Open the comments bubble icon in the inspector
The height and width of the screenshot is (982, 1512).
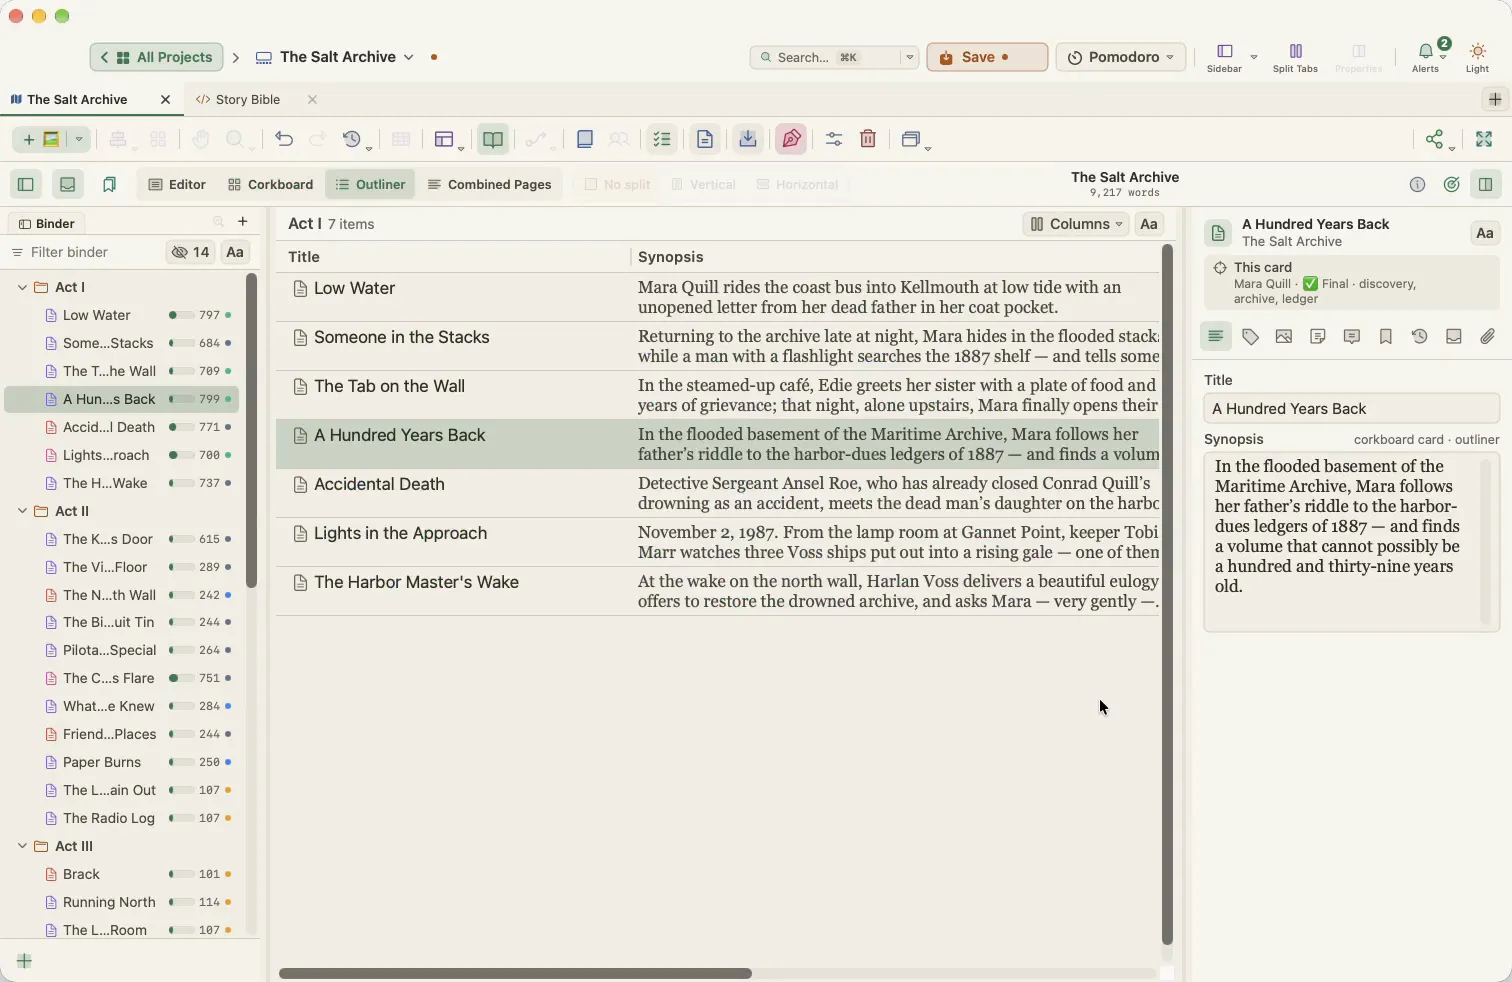click(1352, 337)
